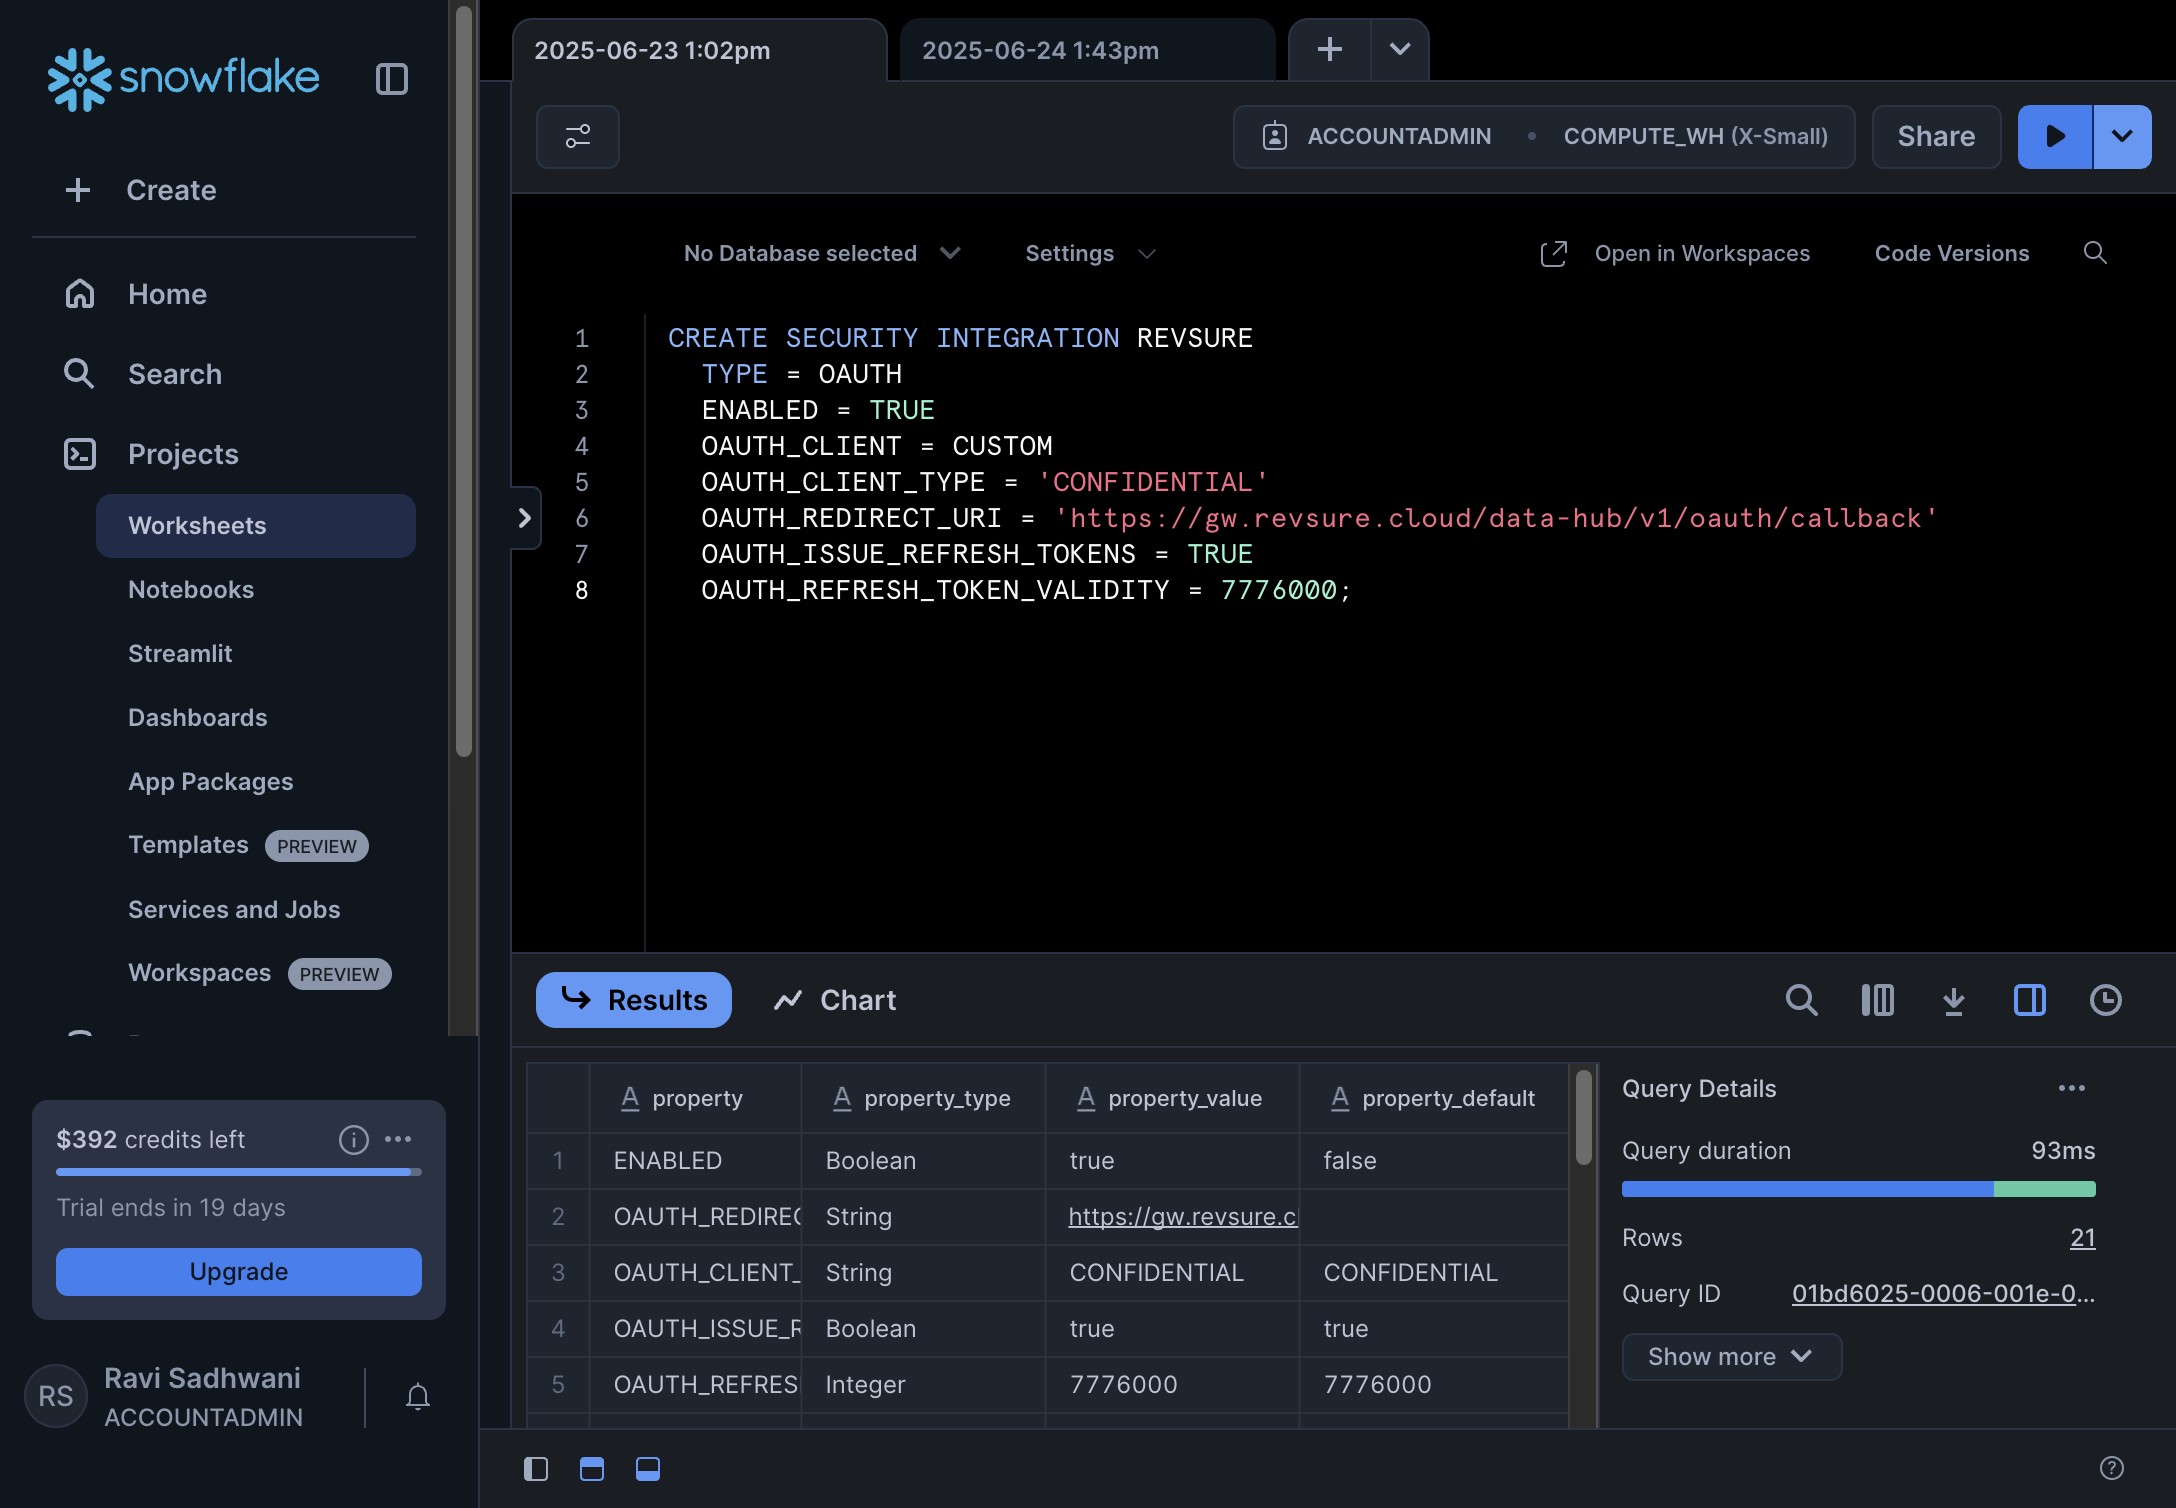This screenshot has height=1508, width=2176.
Task: Search within the worksheet editor
Action: tap(2094, 253)
